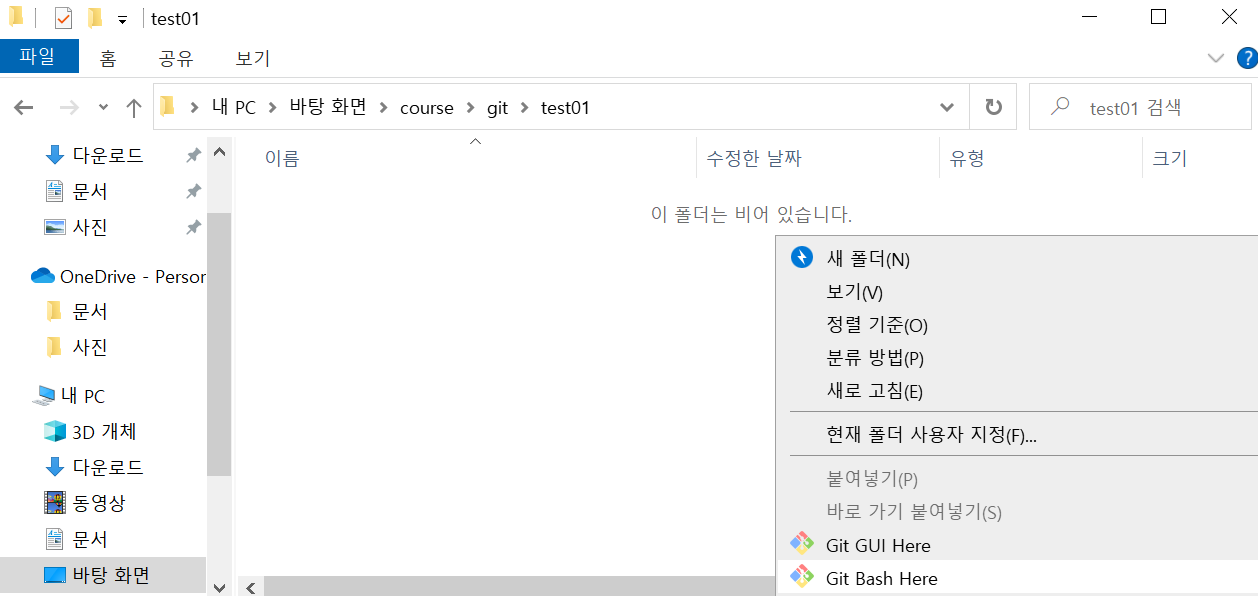Image resolution: width=1258 pixels, height=596 pixels.
Task: Click the refresh button in address bar
Action: pos(993,107)
